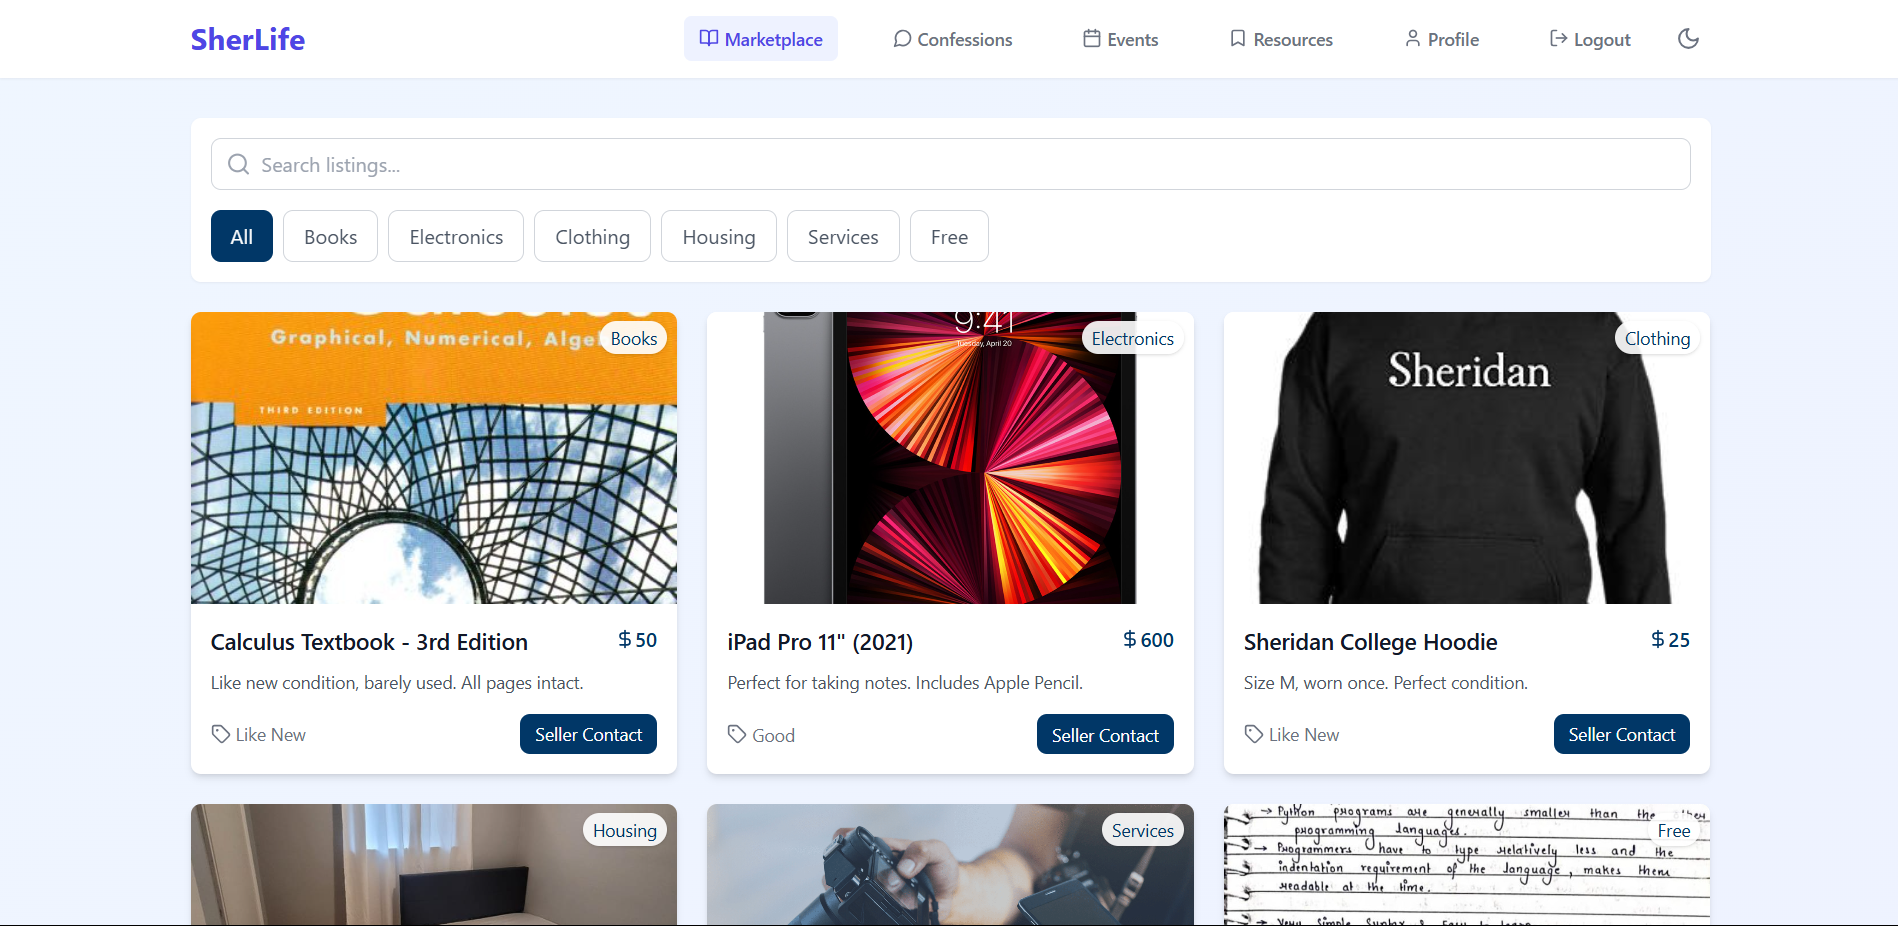Filter listings by Housing

point(719,236)
